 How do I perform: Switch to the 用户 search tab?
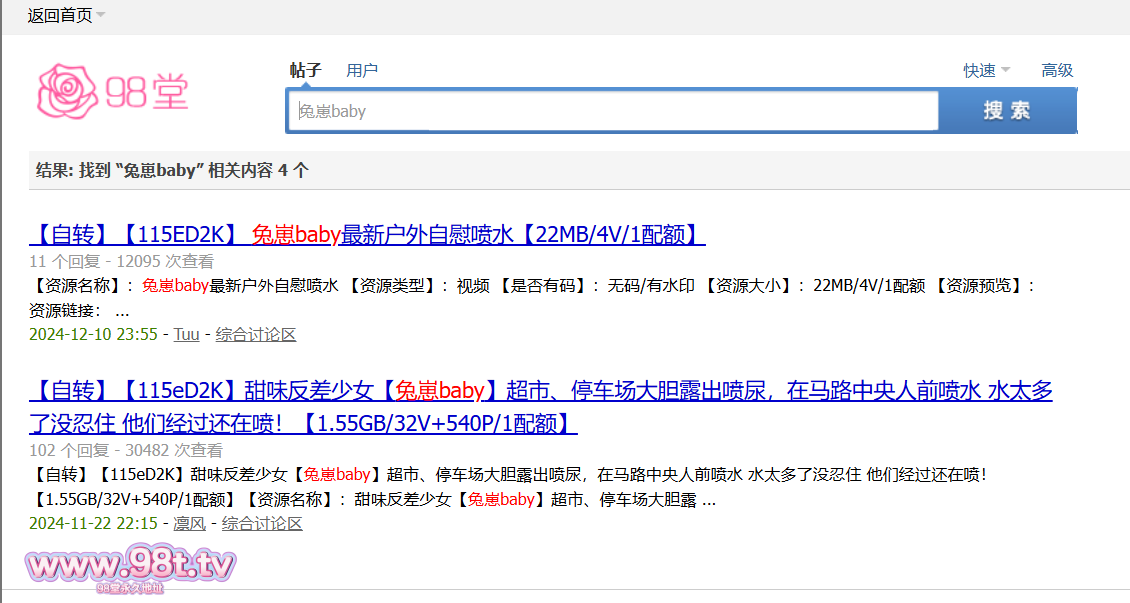pos(362,70)
